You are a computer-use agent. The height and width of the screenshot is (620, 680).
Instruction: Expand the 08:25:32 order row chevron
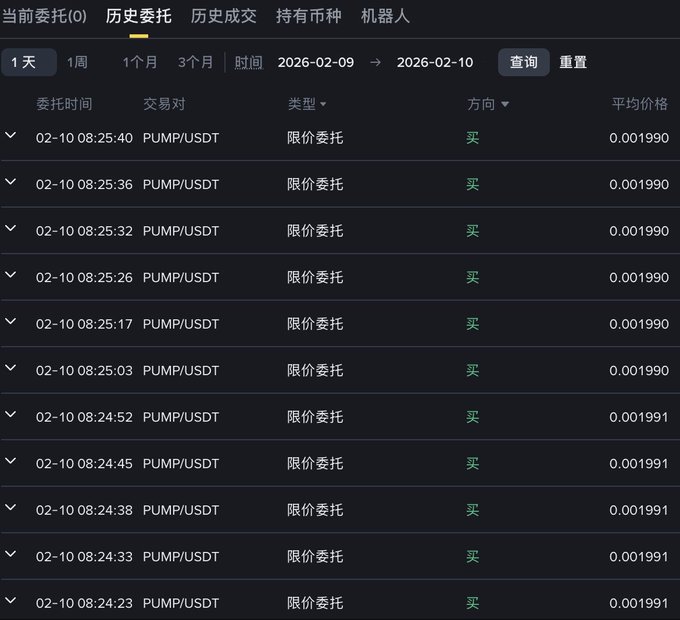click(11, 229)
